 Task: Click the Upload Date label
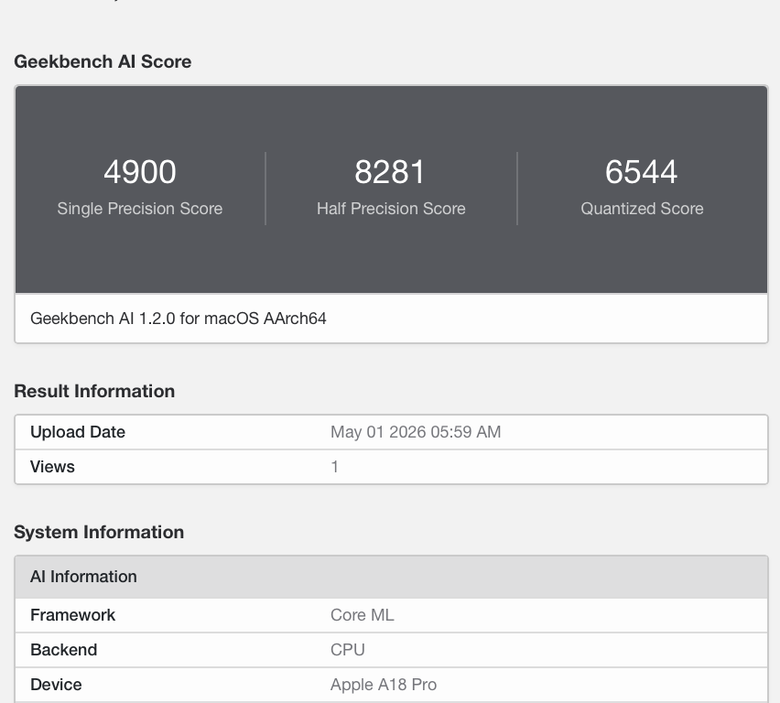pyautogui.click(x=78, y=432)
